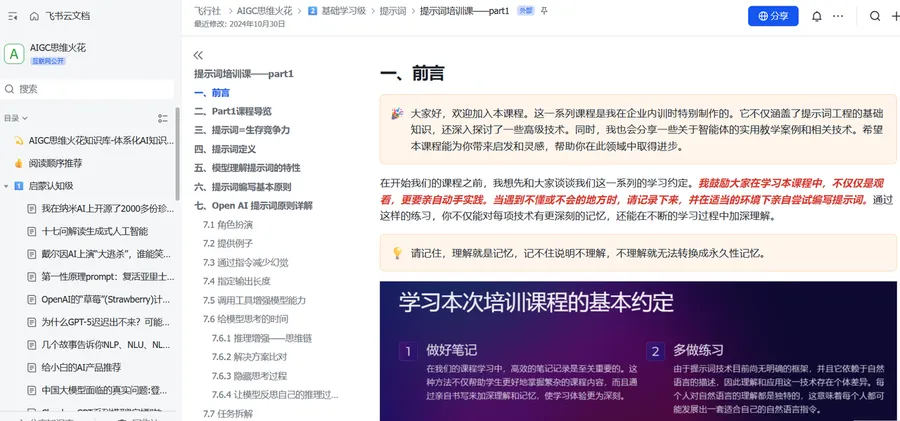900x421 pixels.
Task: Jump to section 7.6 给模型思考的时间
Action: coord(246,319)
